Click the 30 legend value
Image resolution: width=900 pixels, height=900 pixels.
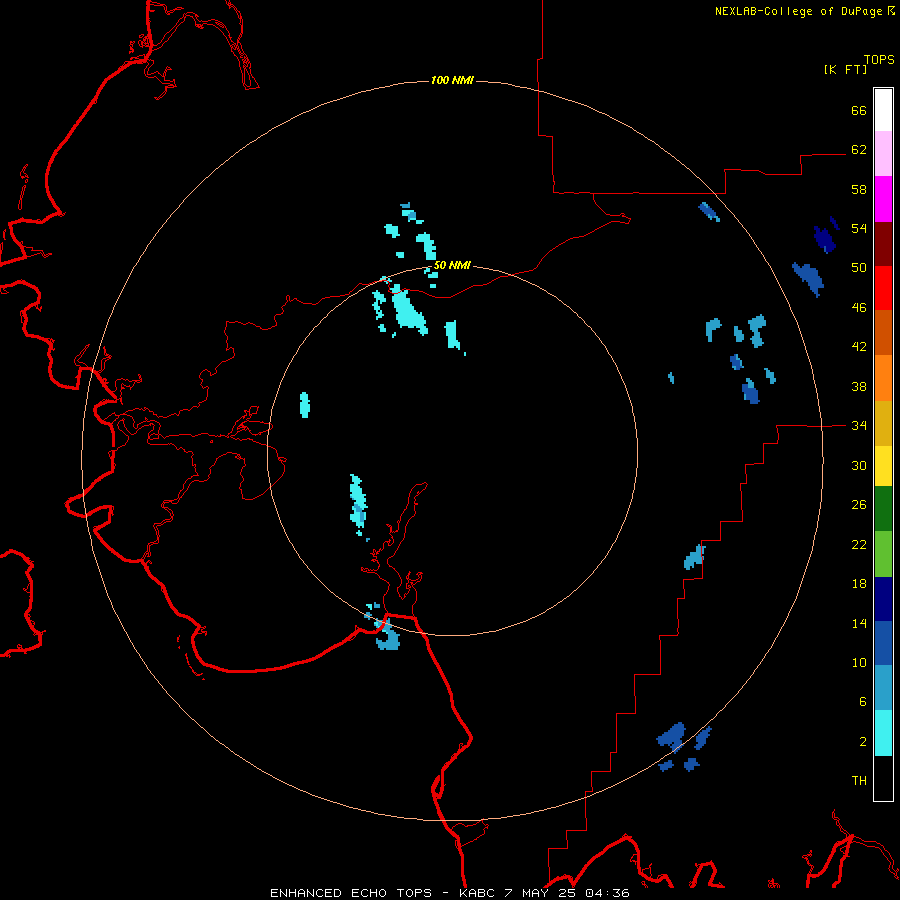[x=859, y=465]
